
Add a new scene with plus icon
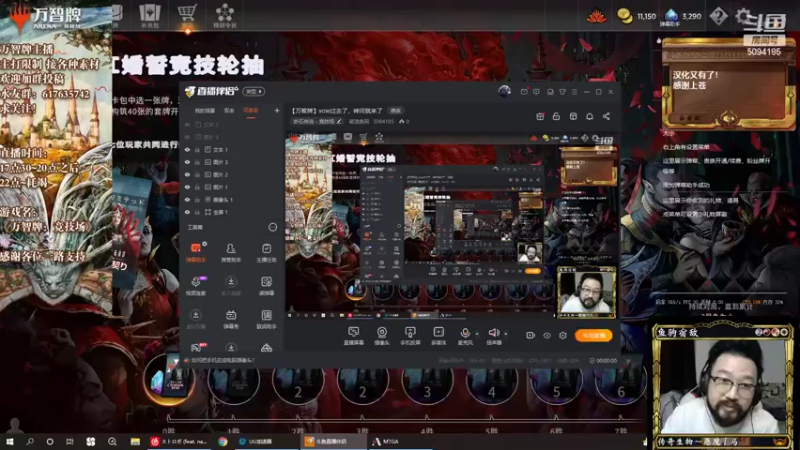coord(277,110)
